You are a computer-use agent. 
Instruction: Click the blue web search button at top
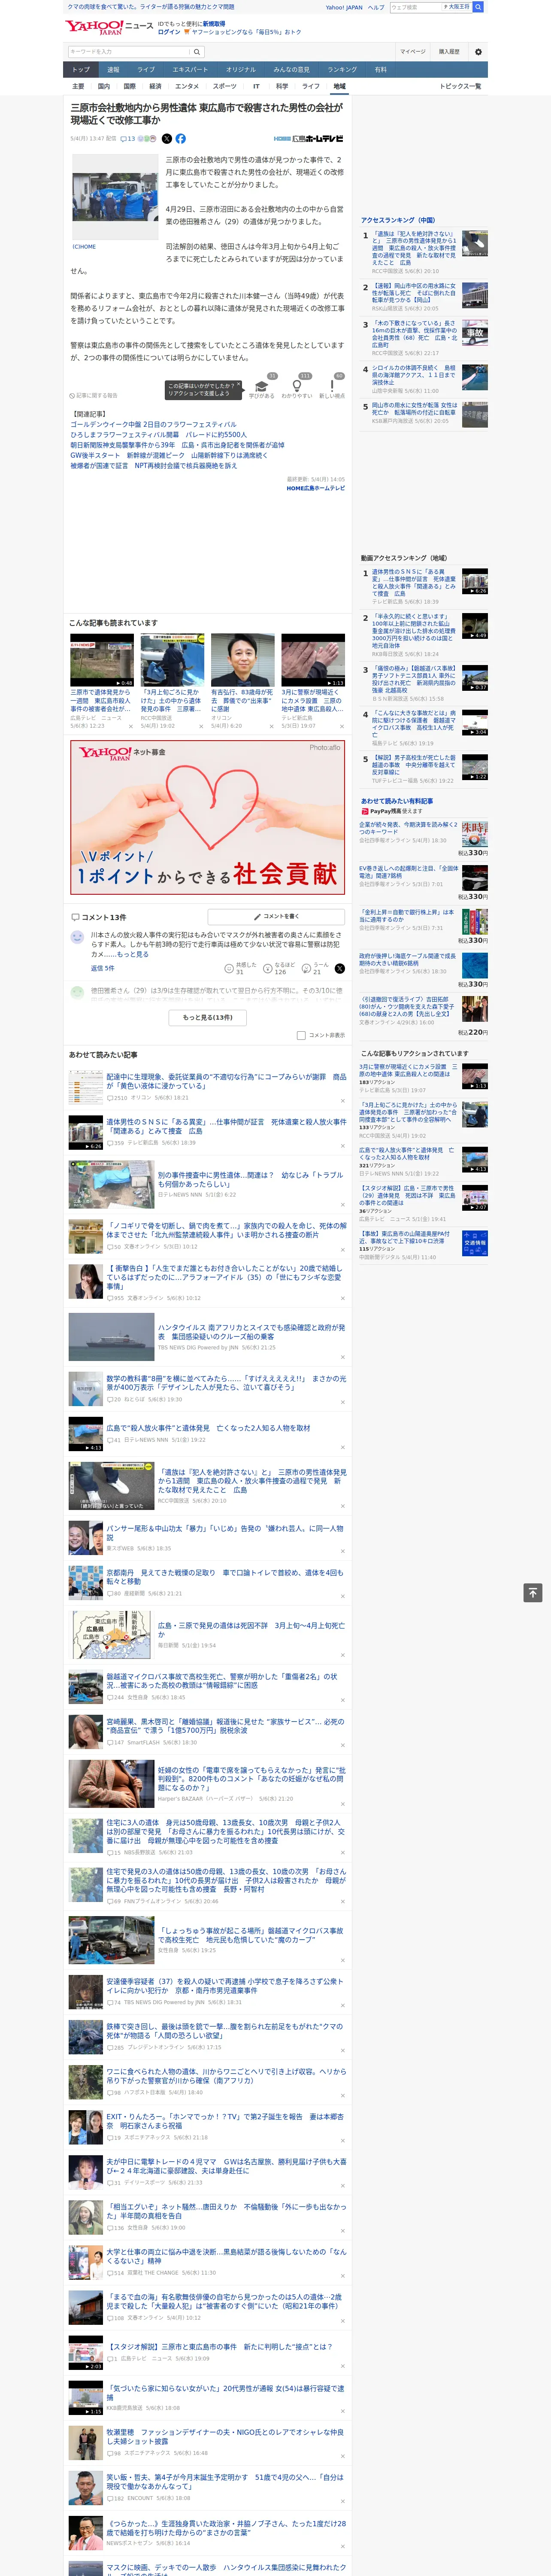tap(478, 7)
